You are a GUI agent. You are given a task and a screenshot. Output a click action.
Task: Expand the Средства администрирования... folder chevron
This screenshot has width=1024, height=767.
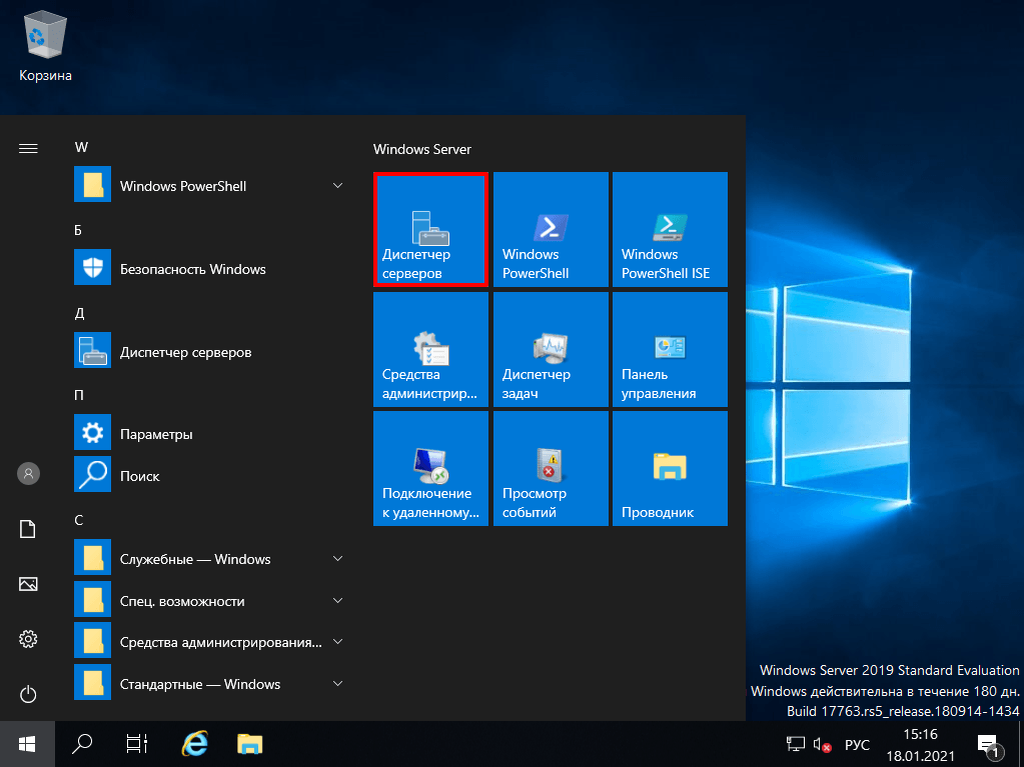click(338, 642)
